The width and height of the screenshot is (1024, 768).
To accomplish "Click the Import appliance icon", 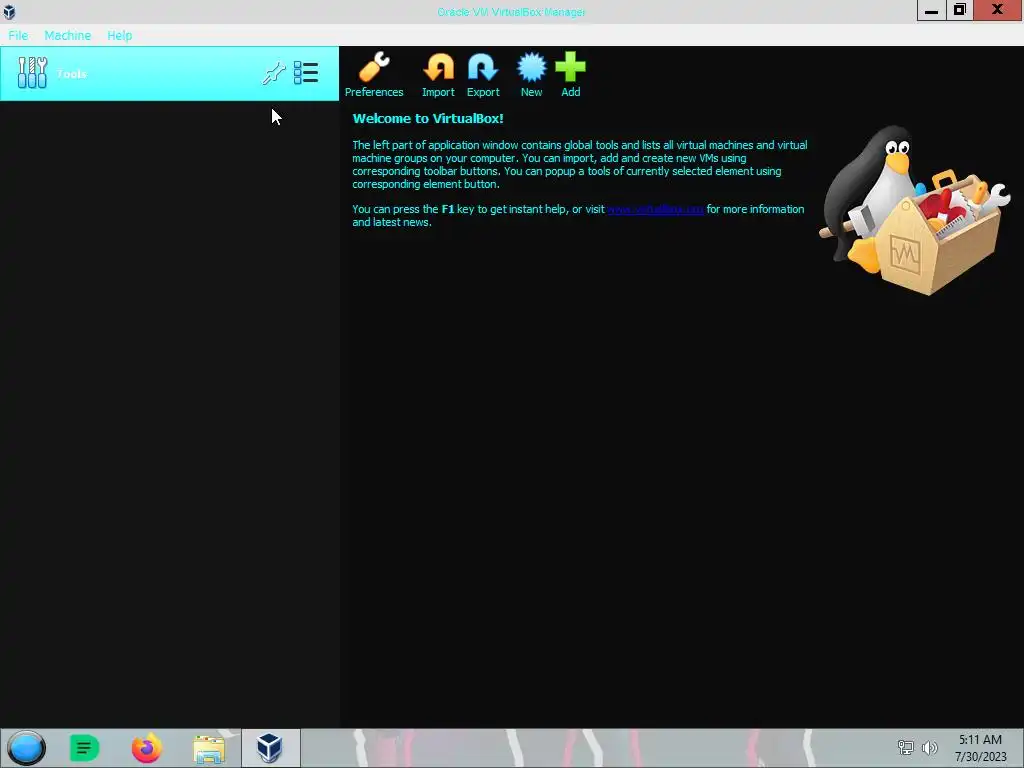I will [438, 75].
